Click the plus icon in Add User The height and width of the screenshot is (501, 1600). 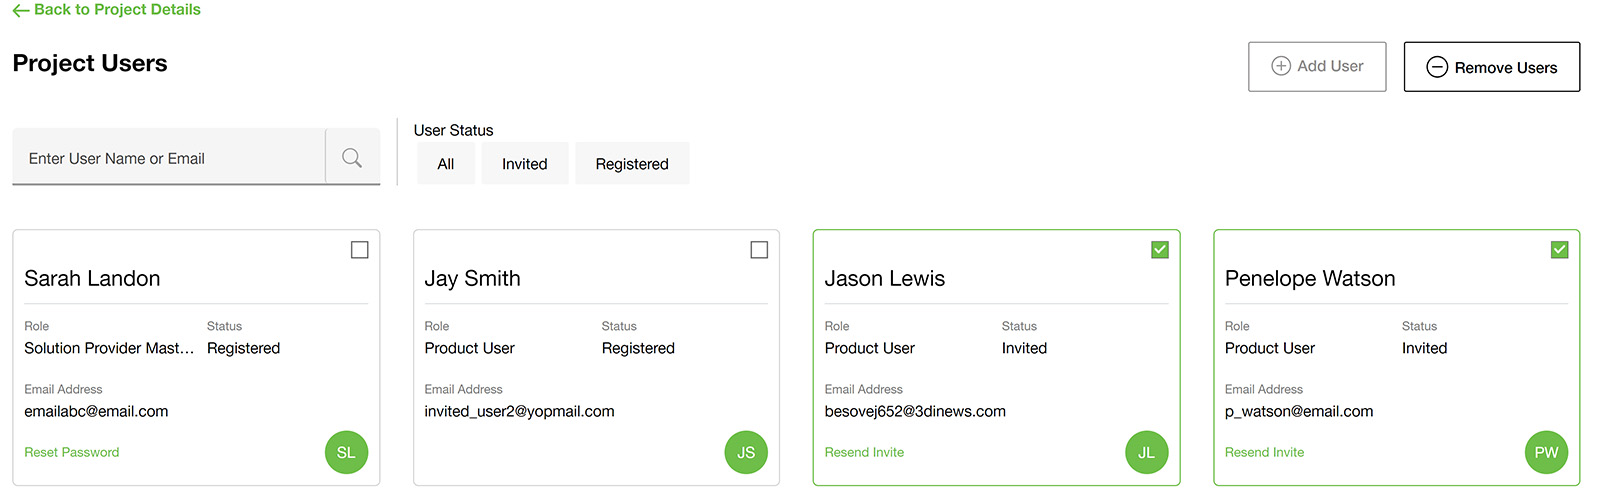(1281, 66)
